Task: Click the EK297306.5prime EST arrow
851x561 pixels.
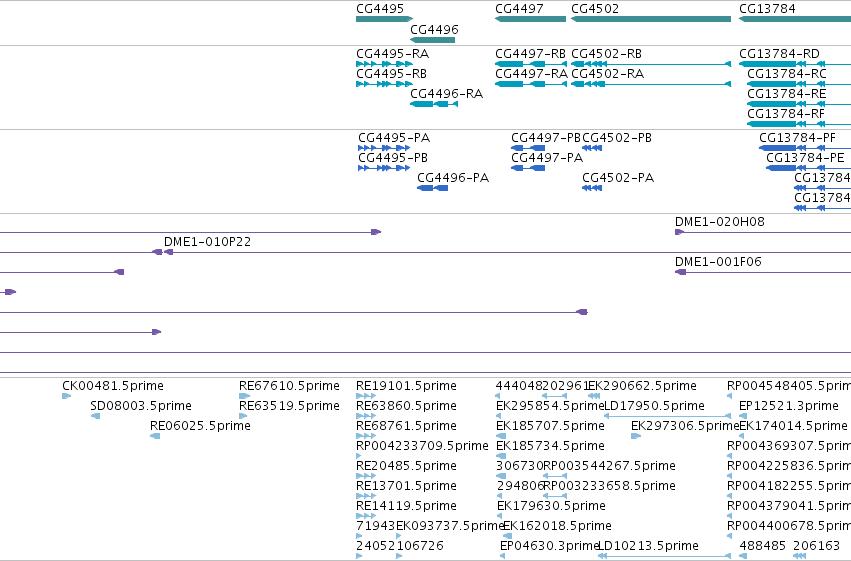Action: (636, 436)
